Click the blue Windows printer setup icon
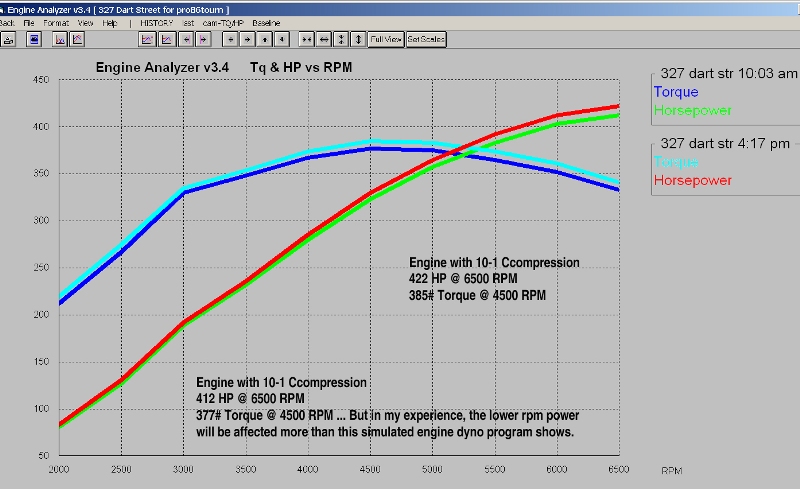800x489 pixels. [x=34, y=39]
